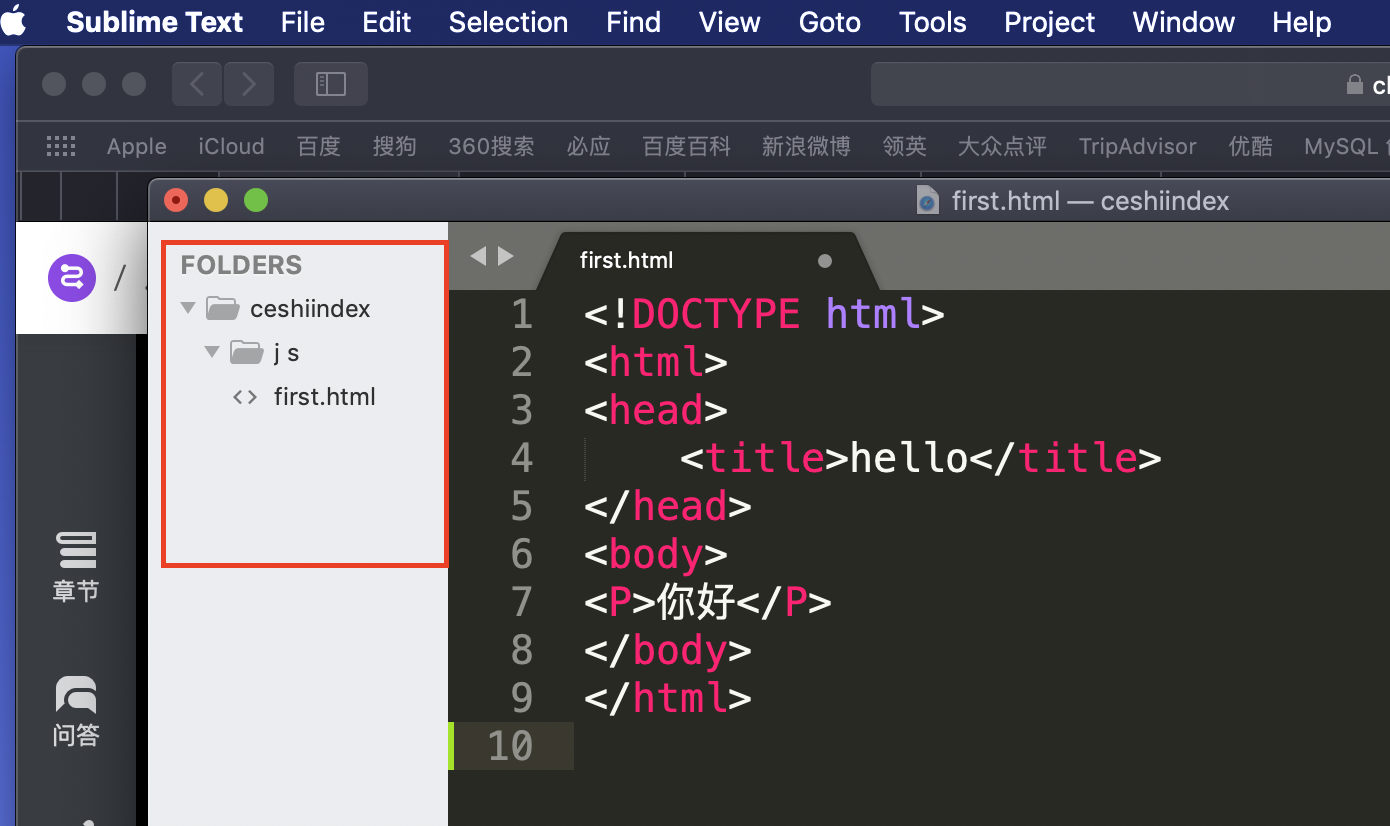Select the first.html editor tab
Viewport: 1390px width, 826px height.
(706, 261)
